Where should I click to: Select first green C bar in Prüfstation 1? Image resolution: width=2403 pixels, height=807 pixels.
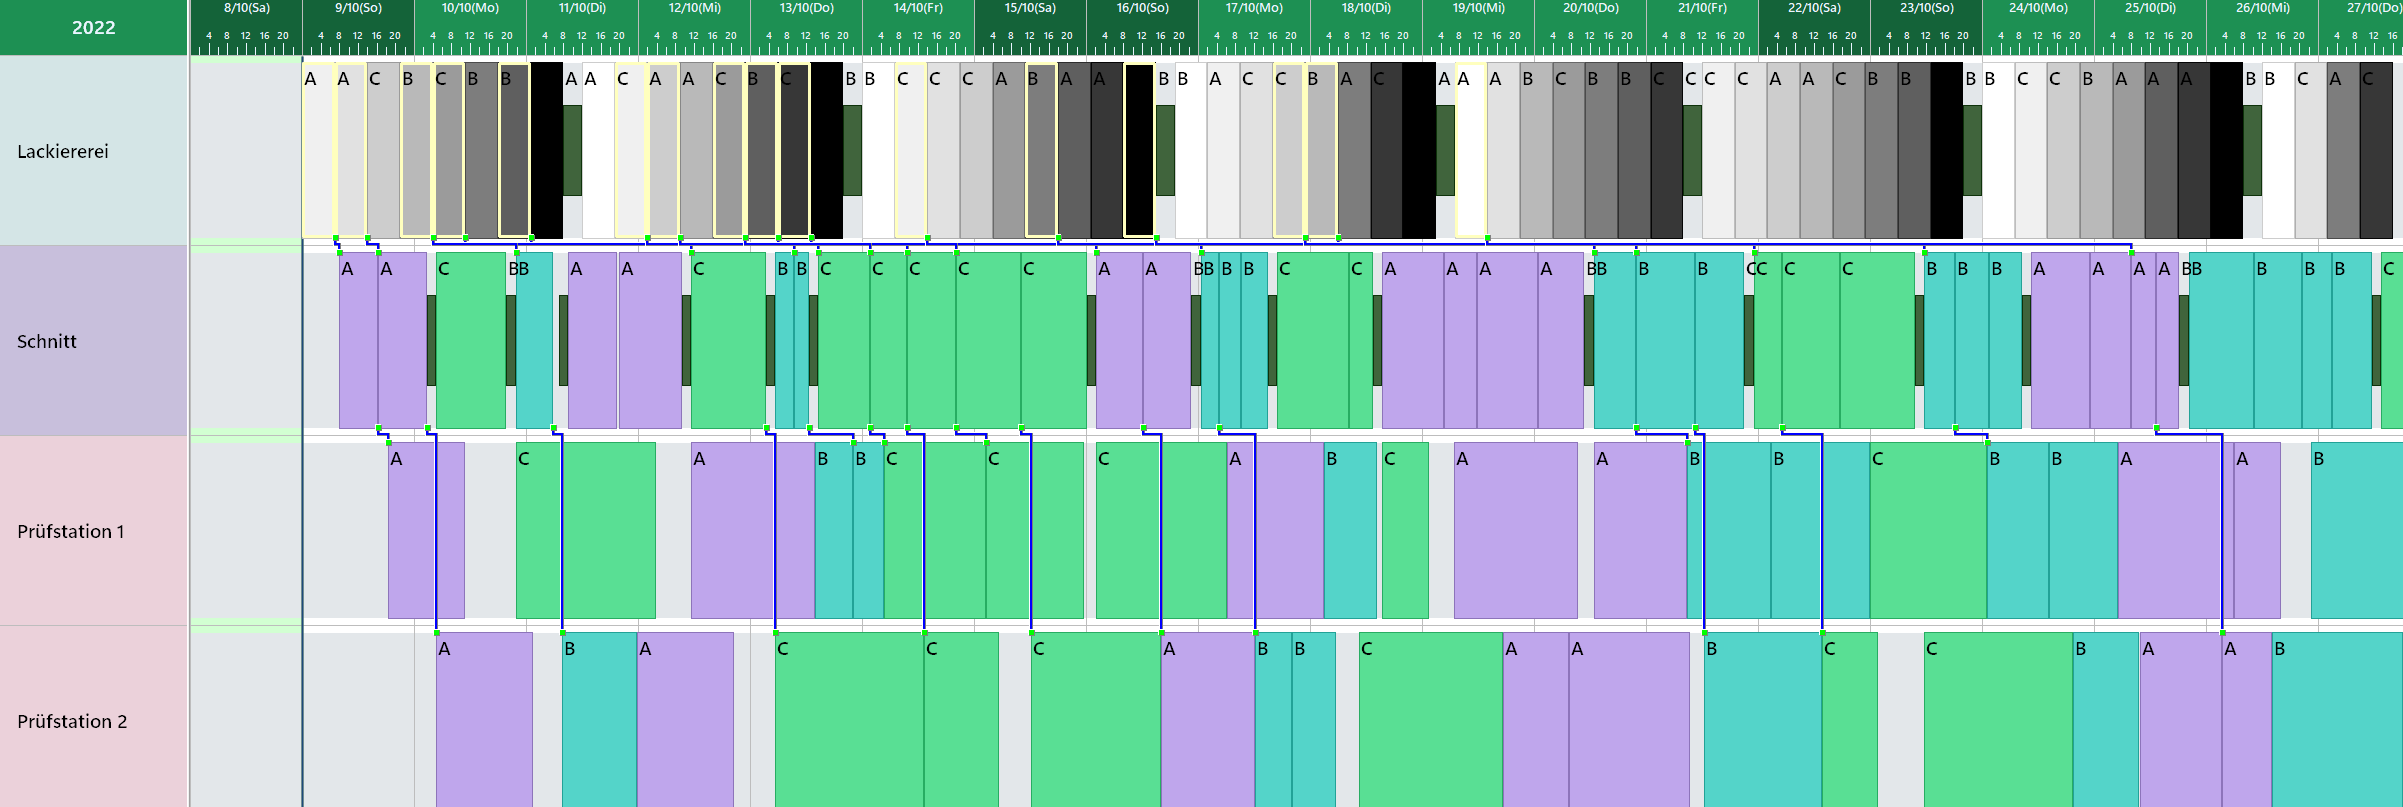click(585, 530)
